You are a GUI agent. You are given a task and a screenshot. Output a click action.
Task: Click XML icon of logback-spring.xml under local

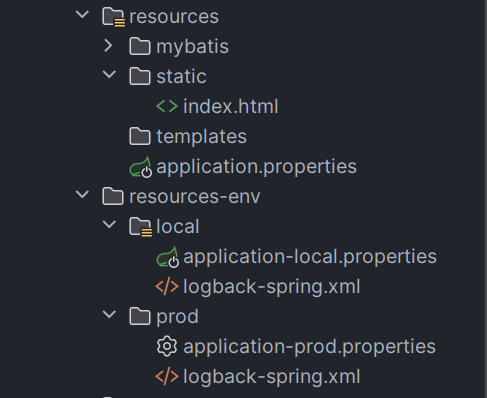[167, 286]
